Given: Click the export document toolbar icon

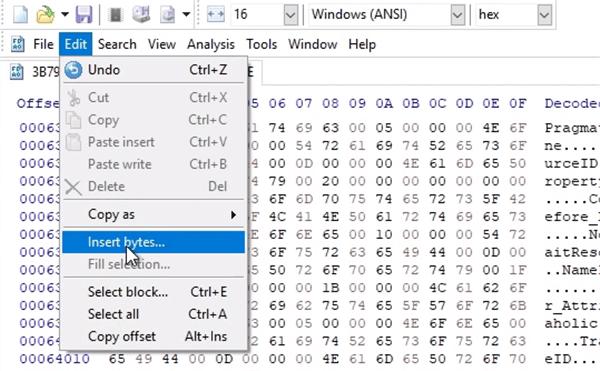Looking at the screenshot, I should point(167,15).
